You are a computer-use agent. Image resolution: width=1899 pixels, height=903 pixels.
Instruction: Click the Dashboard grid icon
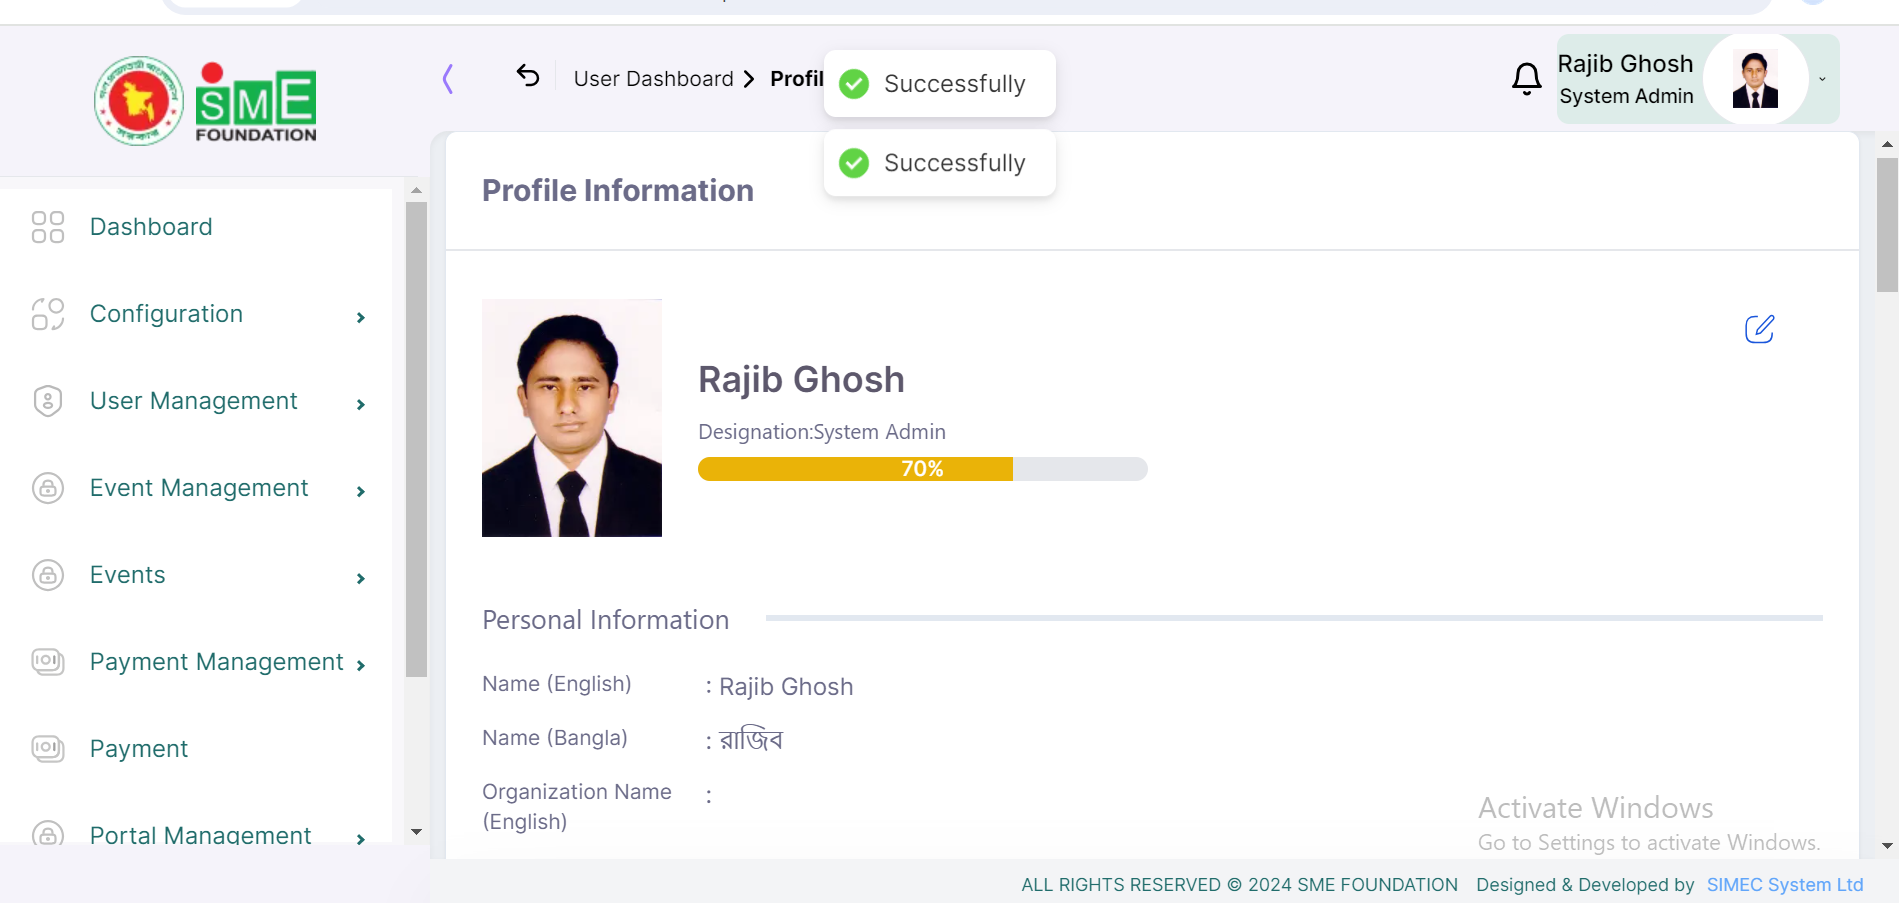point(48,227)
